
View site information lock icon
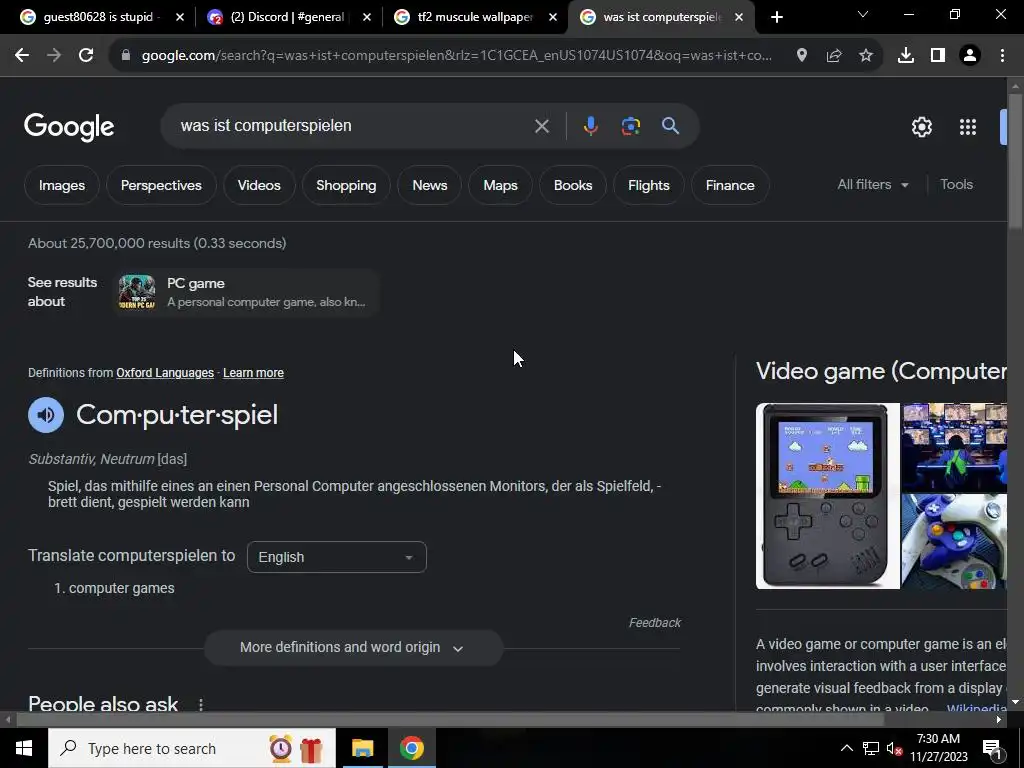[126, 56]
